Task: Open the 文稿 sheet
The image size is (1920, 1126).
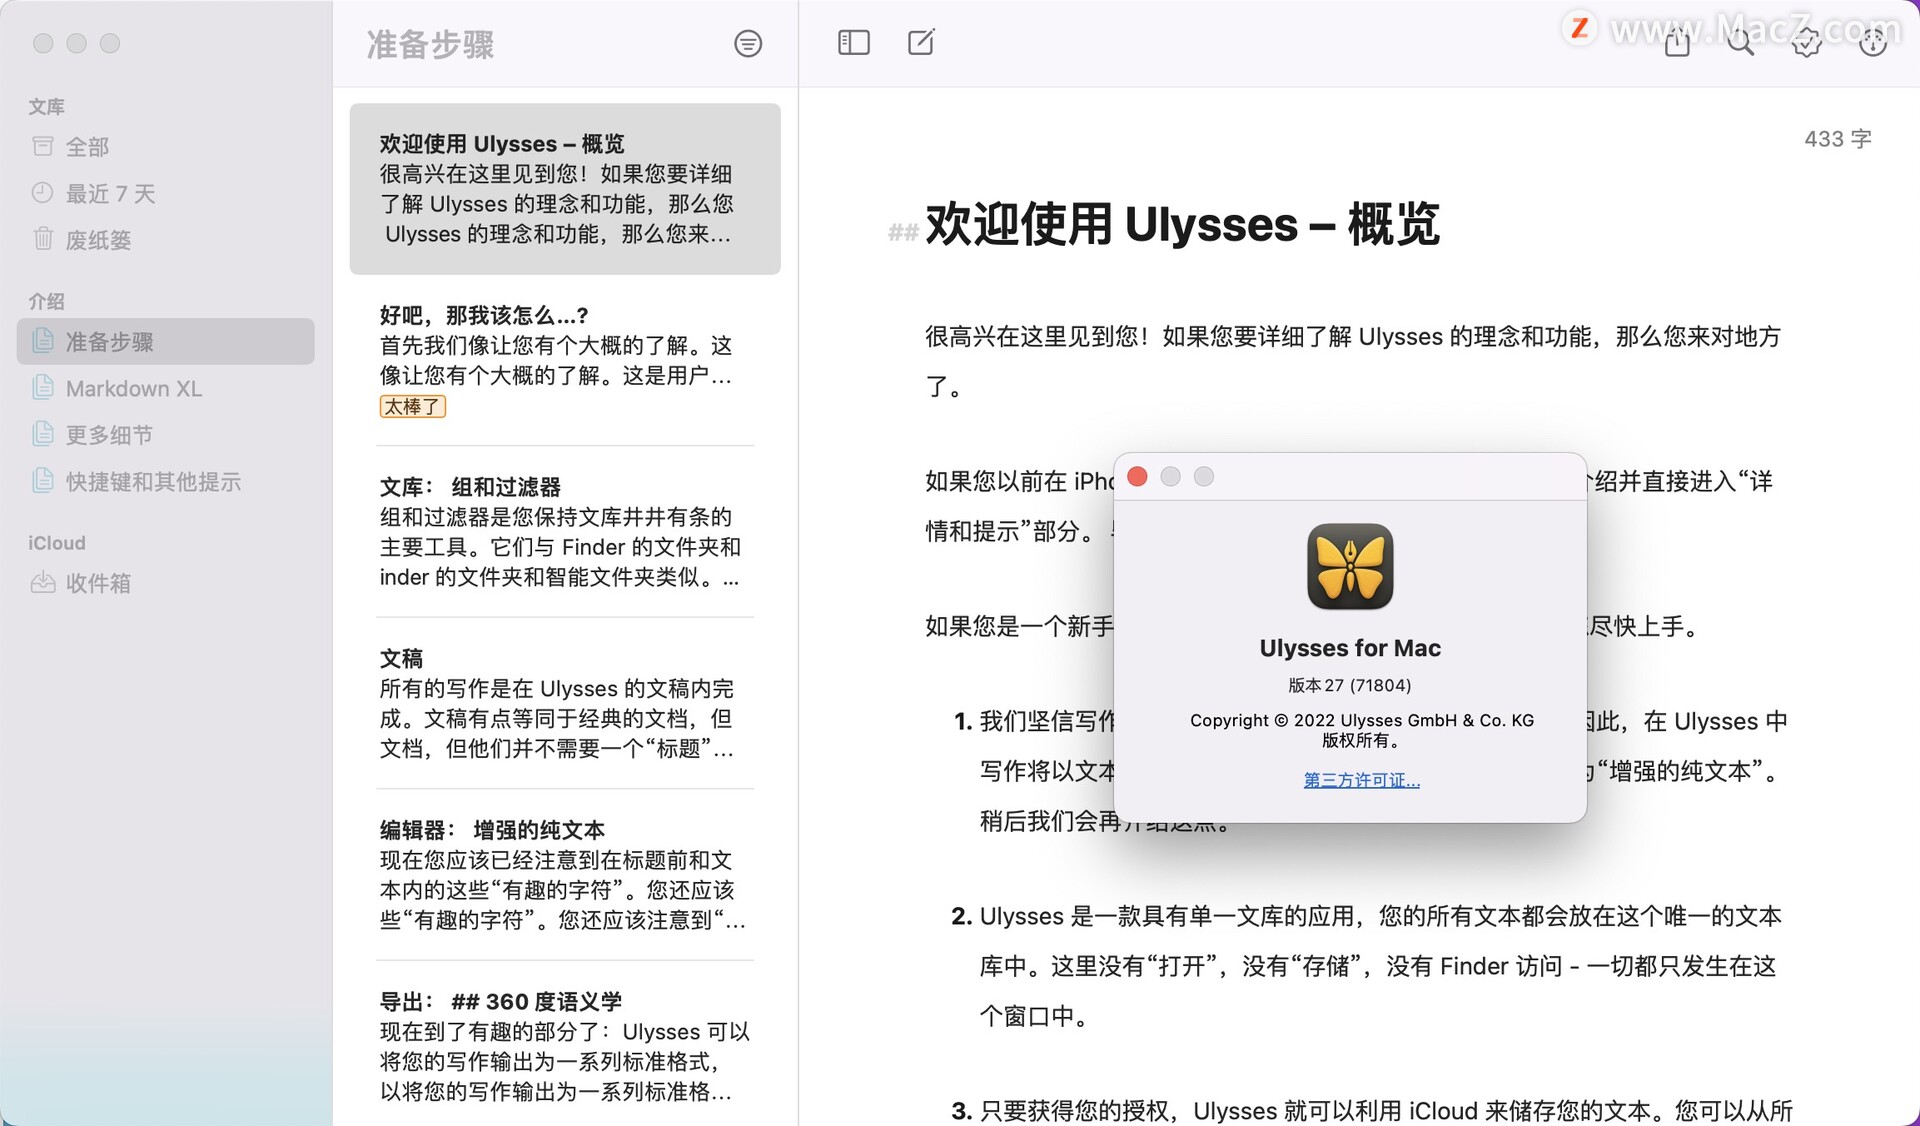Action: point(565,704)
